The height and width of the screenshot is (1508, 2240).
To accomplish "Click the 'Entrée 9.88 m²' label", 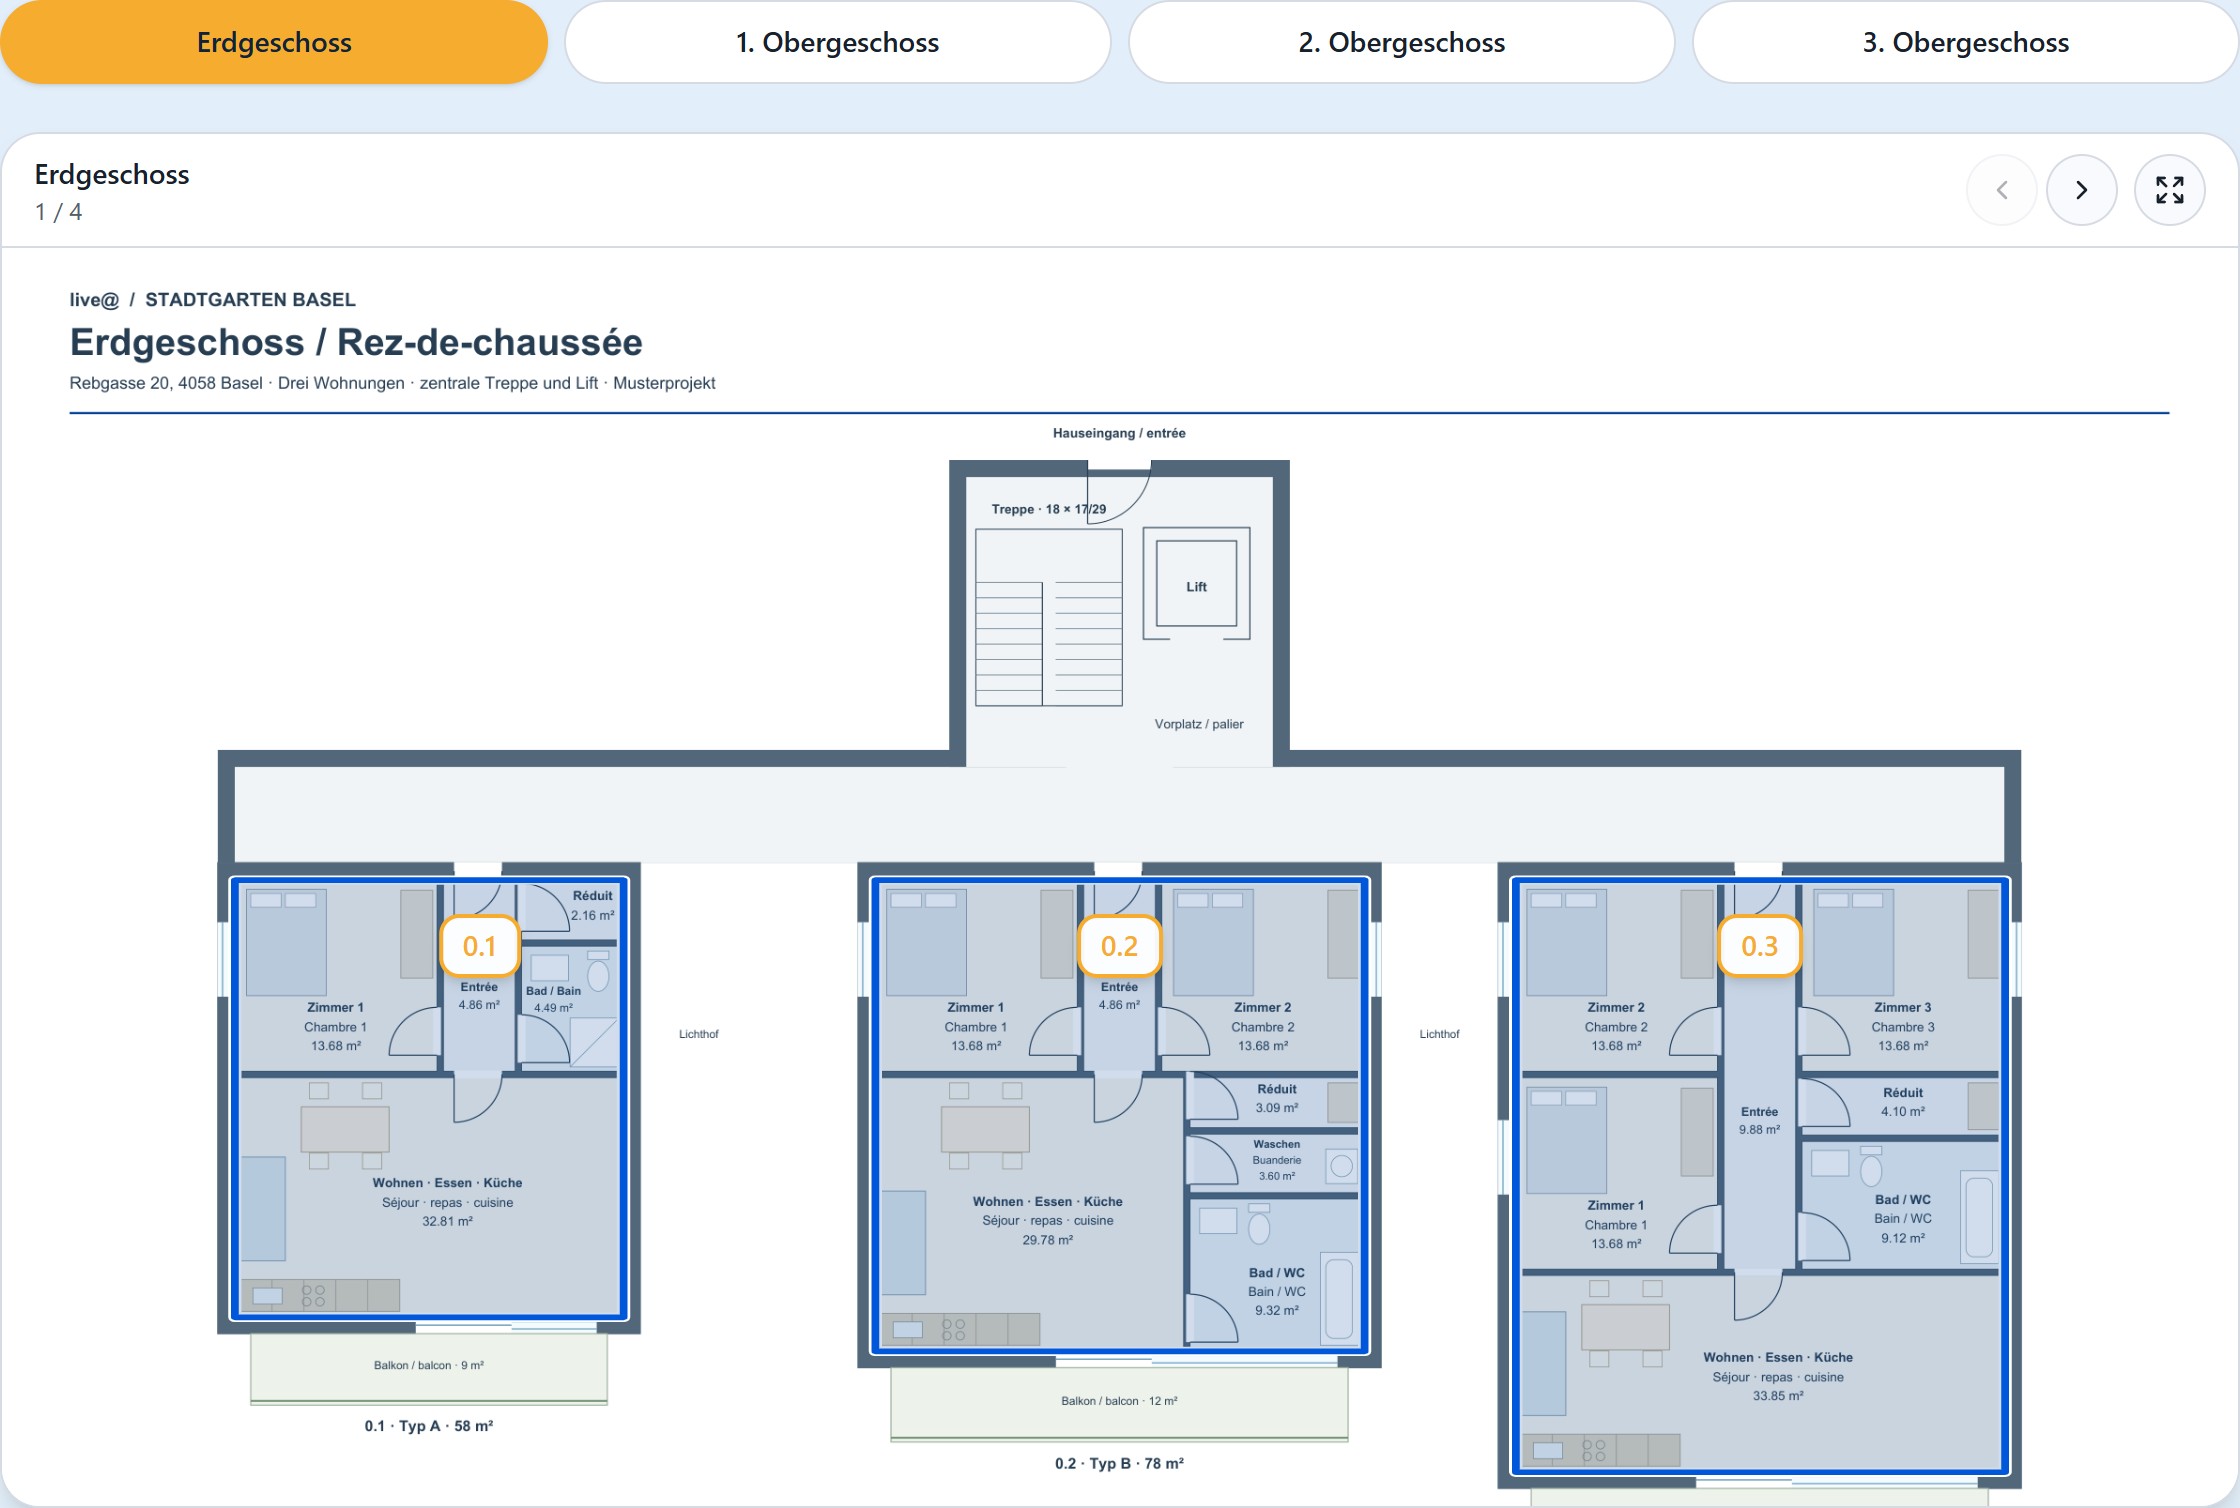I will [x=1759, y=1120].
